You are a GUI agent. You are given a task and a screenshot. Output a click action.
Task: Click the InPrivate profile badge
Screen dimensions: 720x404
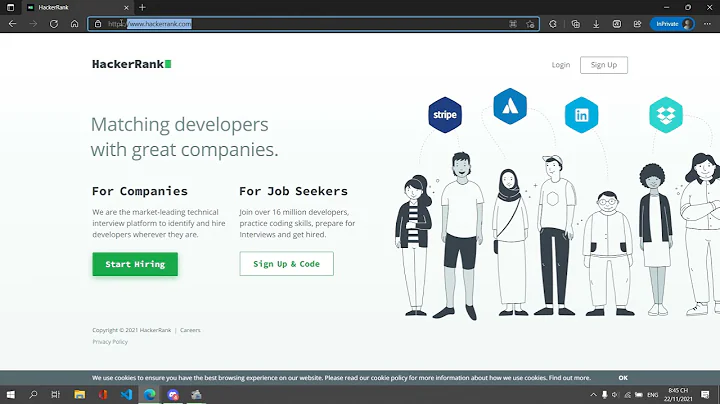click(x=672, y=24)
